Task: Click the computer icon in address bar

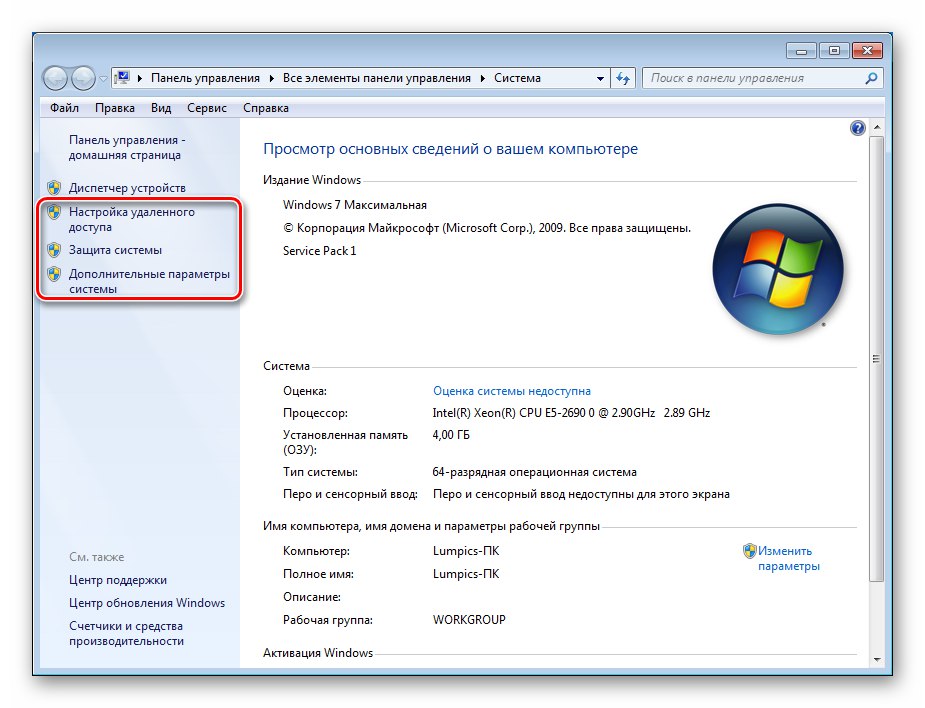Action: pos(122,78)
